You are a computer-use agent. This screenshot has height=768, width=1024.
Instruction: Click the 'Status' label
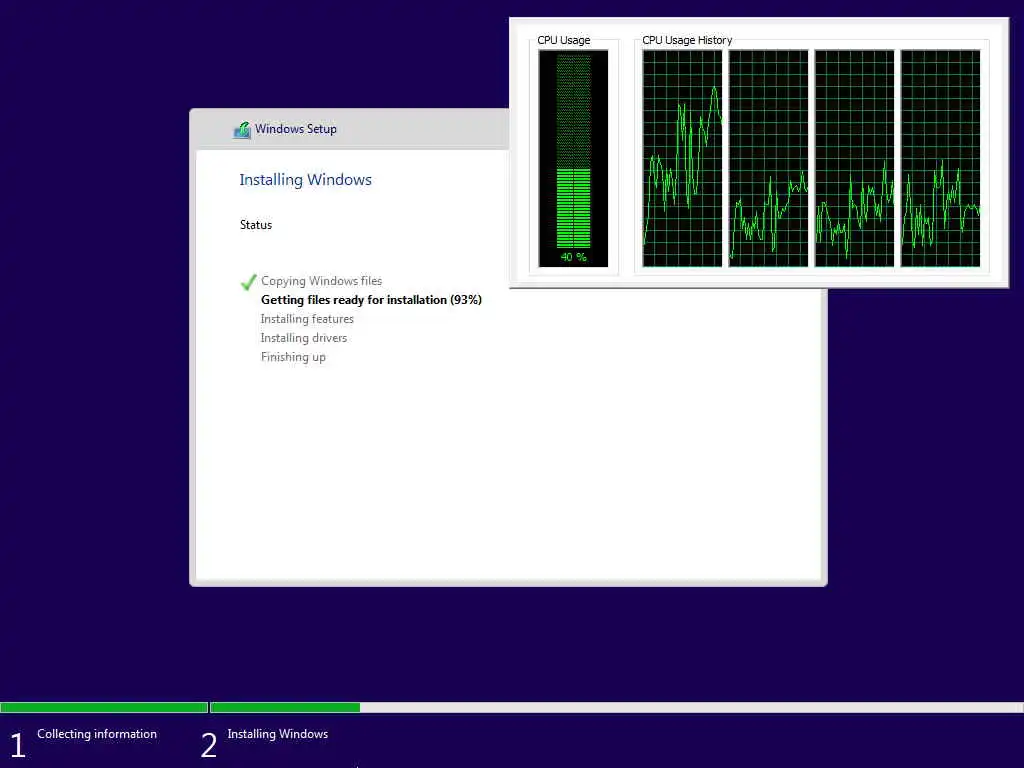255,225
